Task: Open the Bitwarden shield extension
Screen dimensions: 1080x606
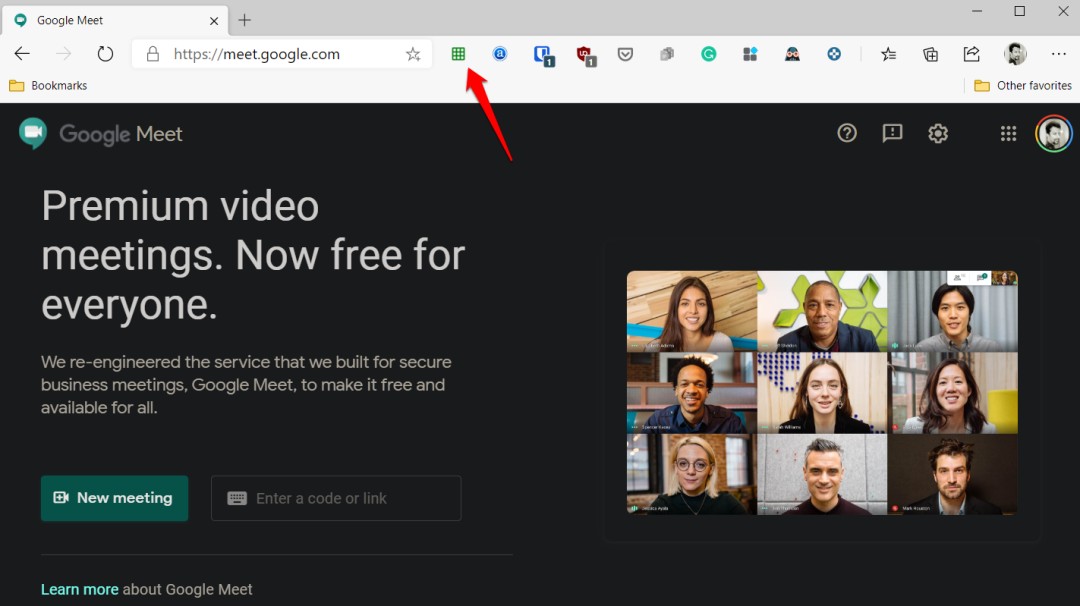Action: (543, 55)
